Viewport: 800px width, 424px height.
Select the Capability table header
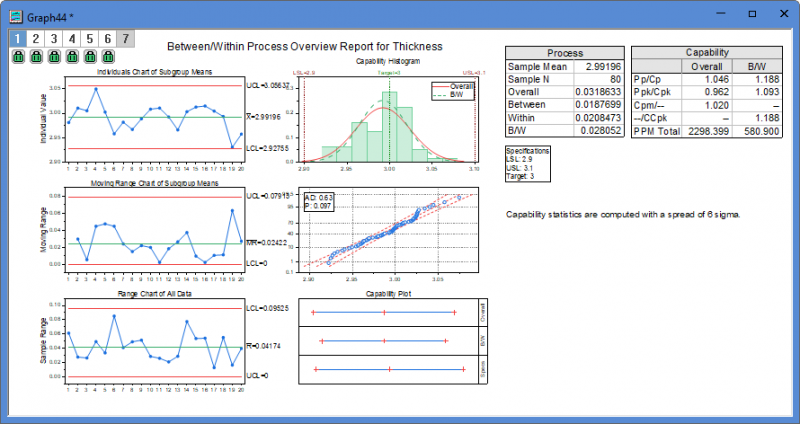coord(713,52)
